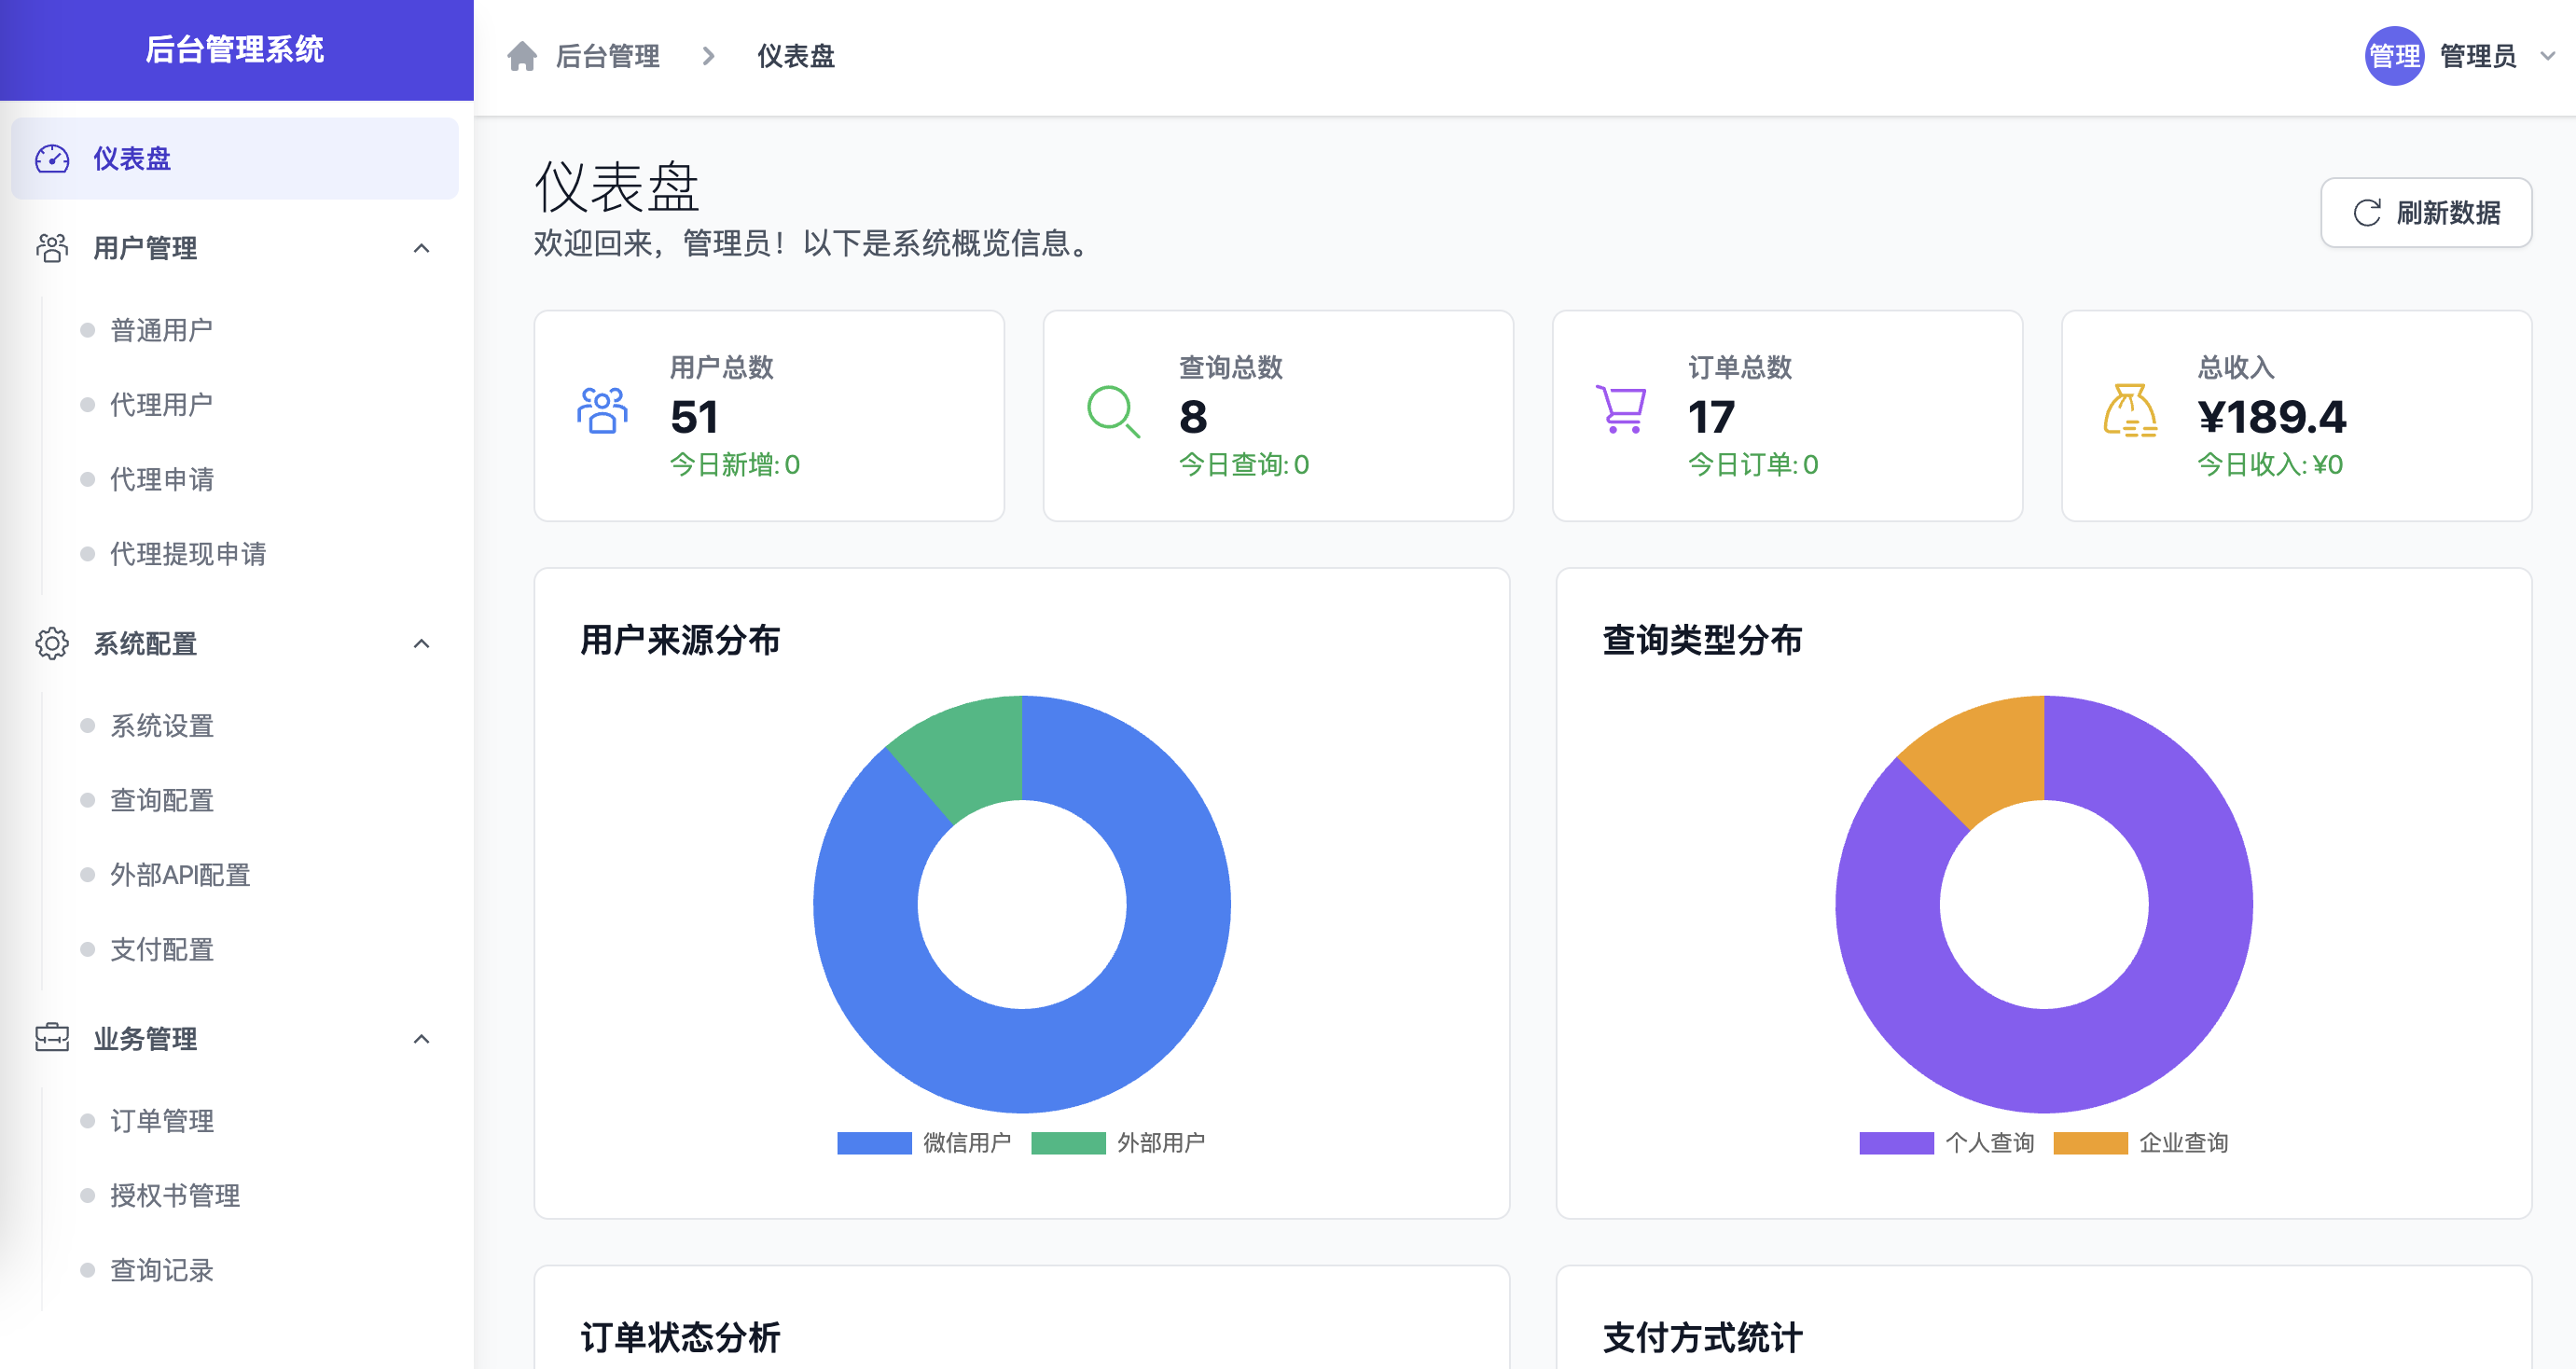Toggle 企业查询 legend orange swatch
2576x1369 pixels.
[2090, 1143]
